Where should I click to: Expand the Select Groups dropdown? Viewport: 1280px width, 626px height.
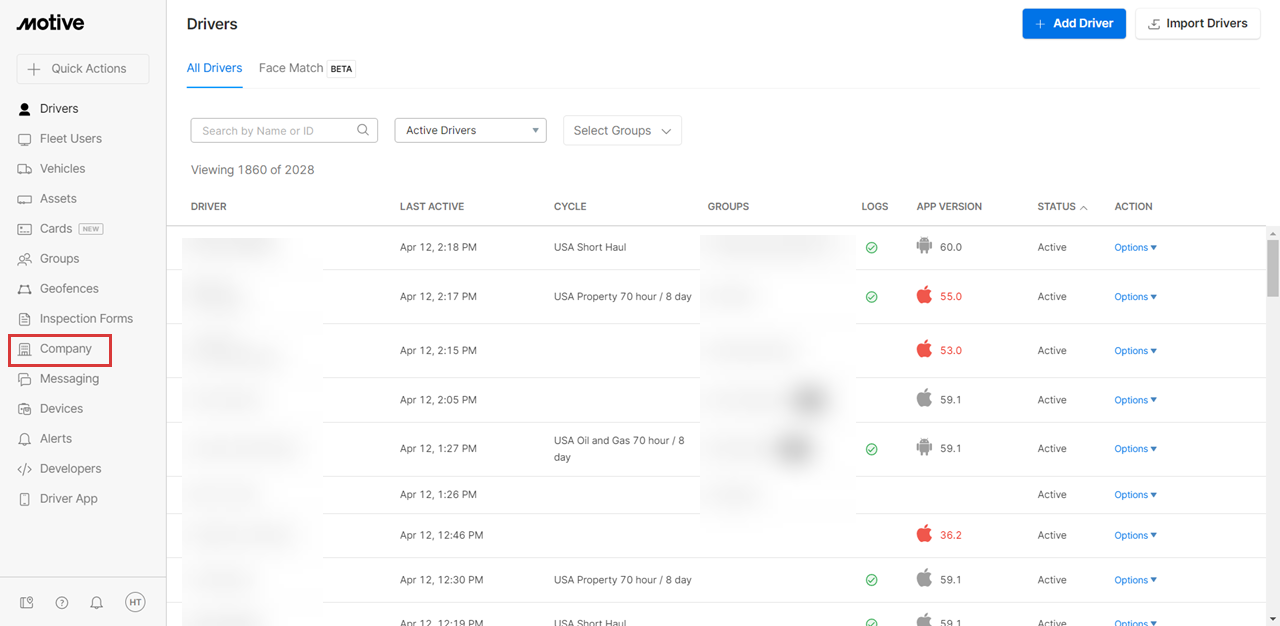622,130
